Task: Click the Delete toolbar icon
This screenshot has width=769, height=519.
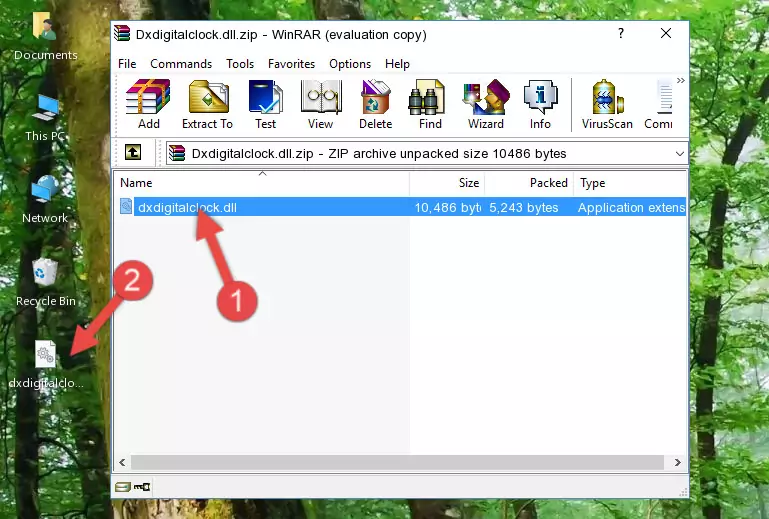Action: 376,104
